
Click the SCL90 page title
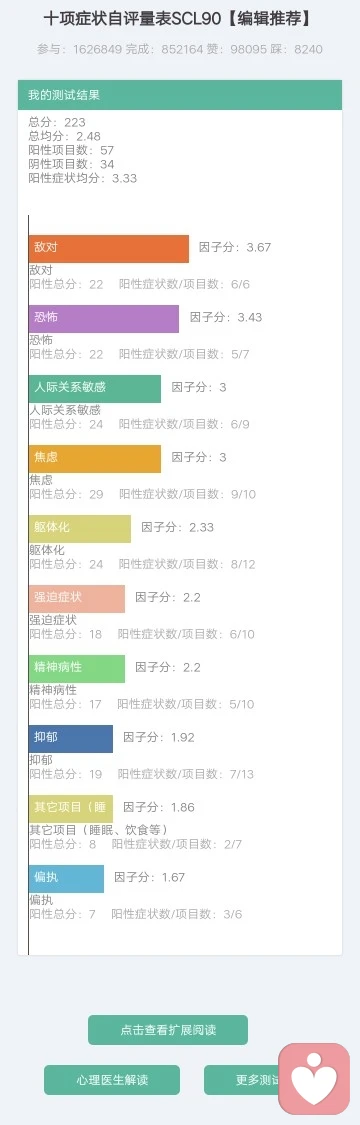[179, 19]
